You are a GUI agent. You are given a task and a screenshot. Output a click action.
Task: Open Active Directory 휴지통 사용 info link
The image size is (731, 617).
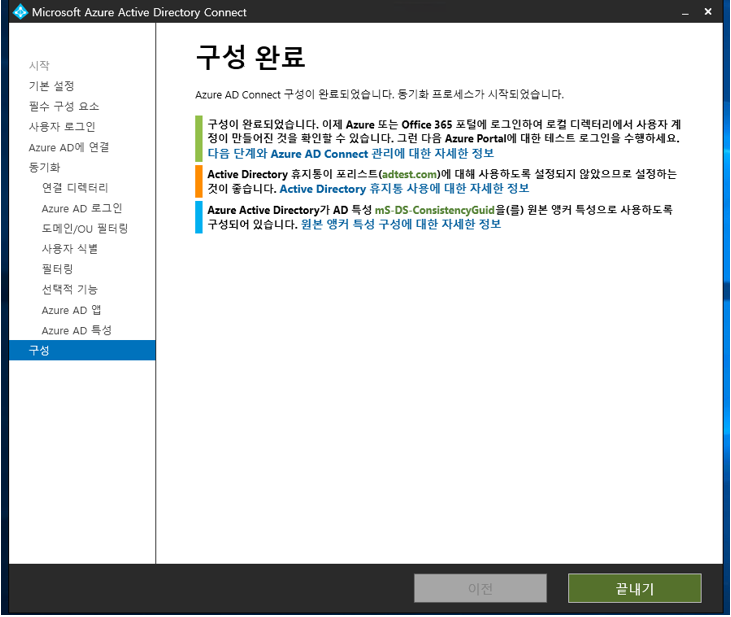point(404,188)
